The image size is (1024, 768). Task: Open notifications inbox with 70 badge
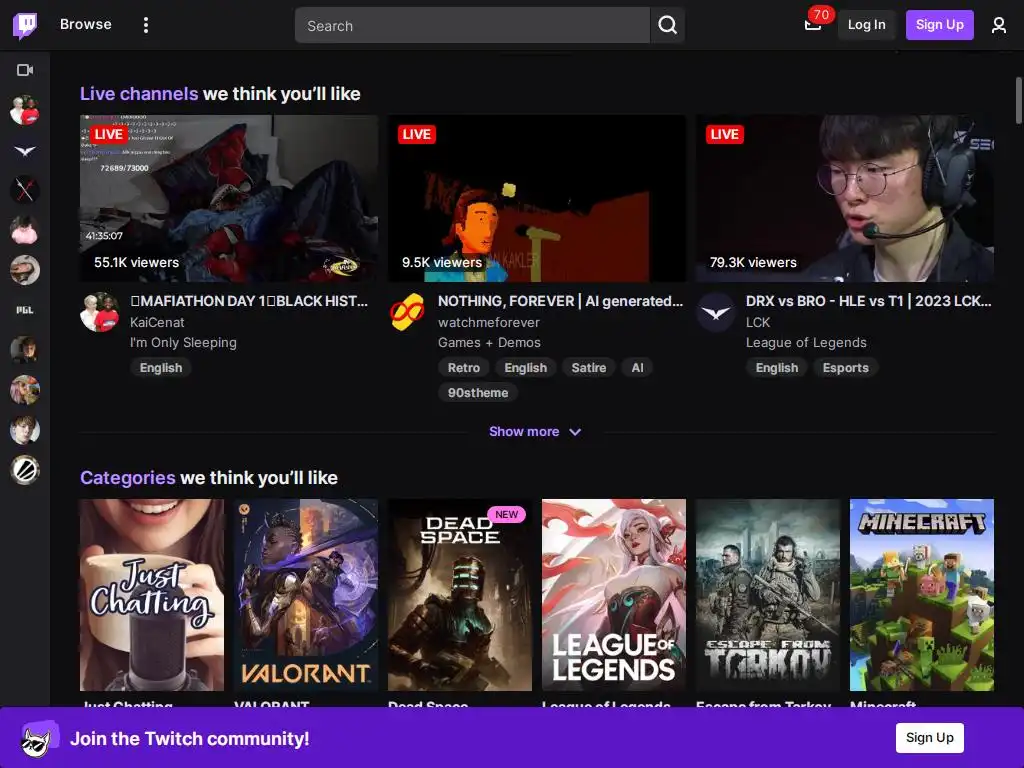(814, 25)
